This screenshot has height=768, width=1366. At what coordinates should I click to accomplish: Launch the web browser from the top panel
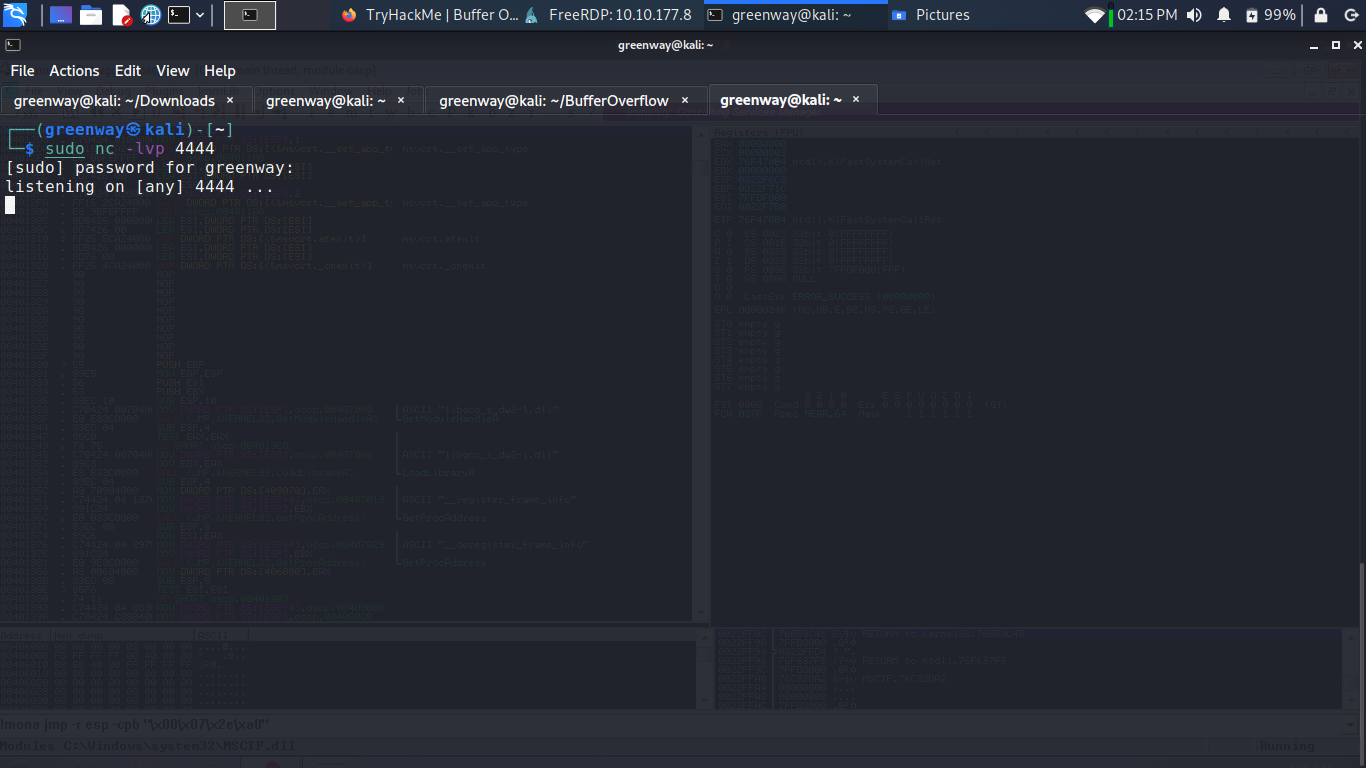150,15
